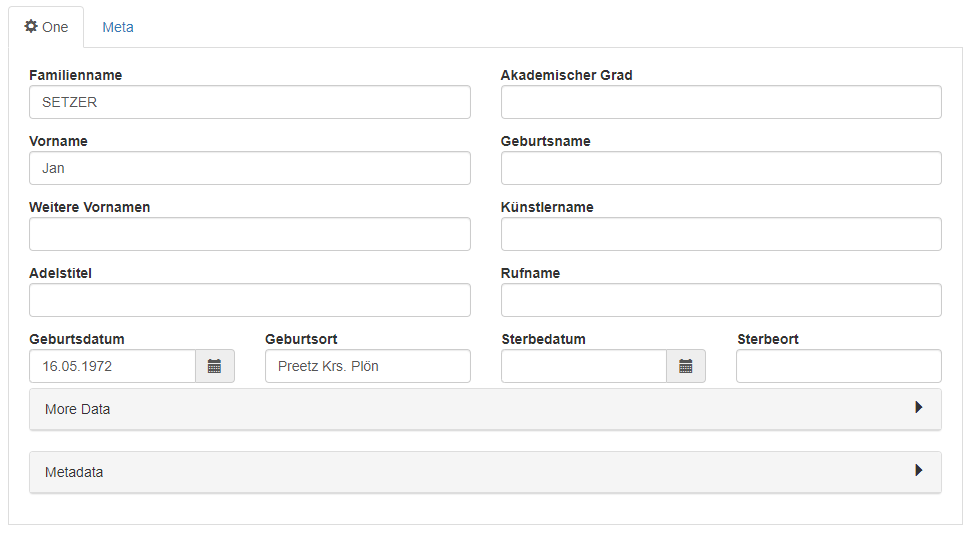The width and height of the screenshot is (975, 534).
Task: Expand the More Data arrow
Action: (918, 407)
